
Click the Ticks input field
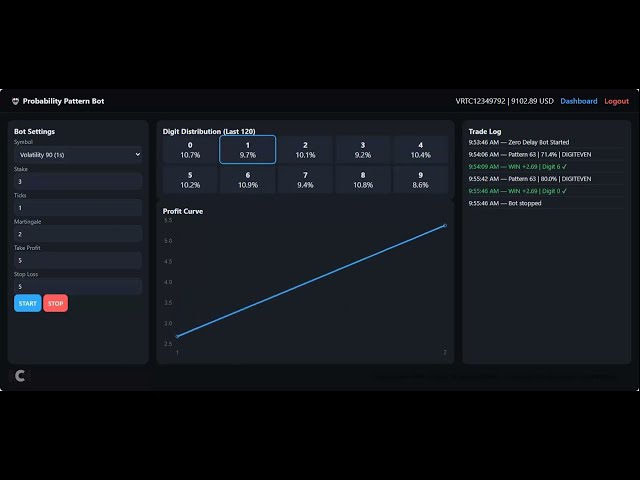[78, 208]
